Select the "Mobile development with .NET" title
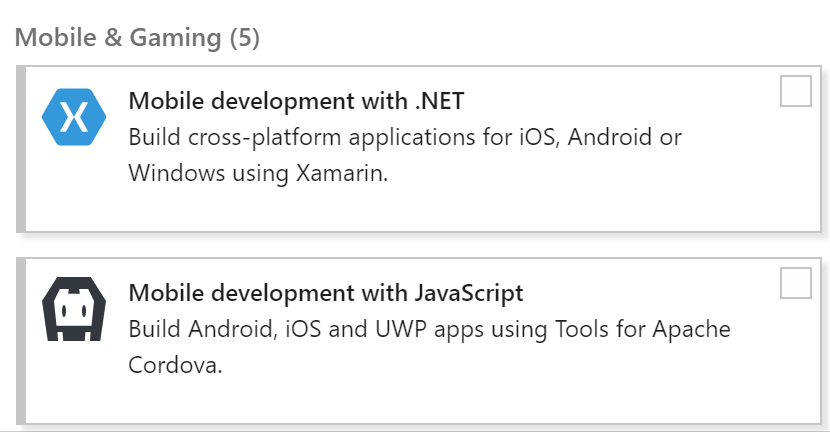 click(297, 100)
